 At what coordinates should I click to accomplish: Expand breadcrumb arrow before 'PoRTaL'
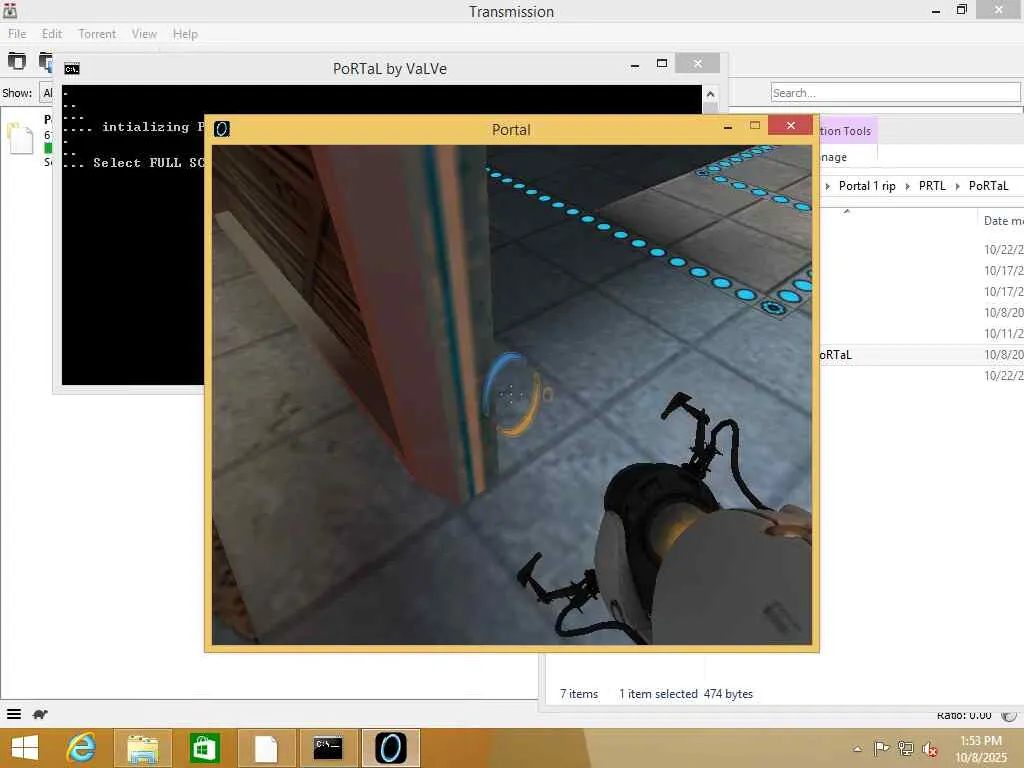point(957,186)
